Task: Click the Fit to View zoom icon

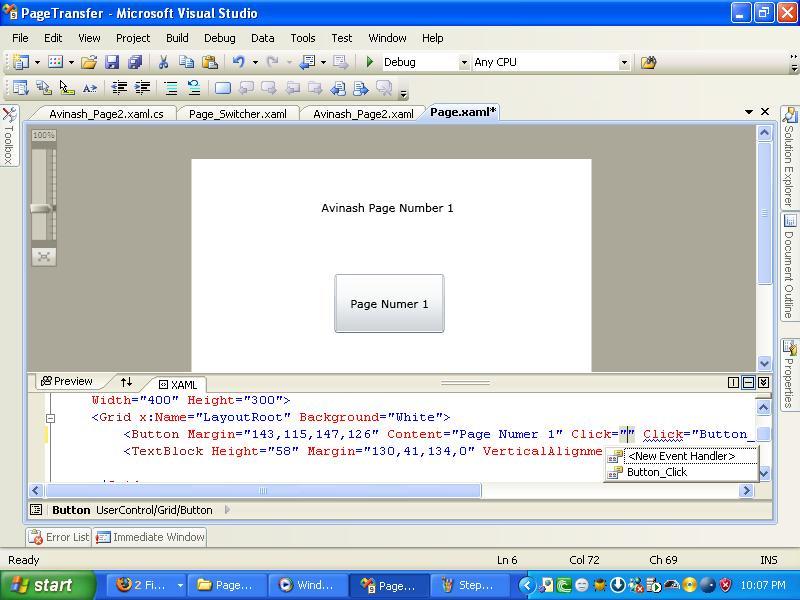Action: tap(44, 257)
